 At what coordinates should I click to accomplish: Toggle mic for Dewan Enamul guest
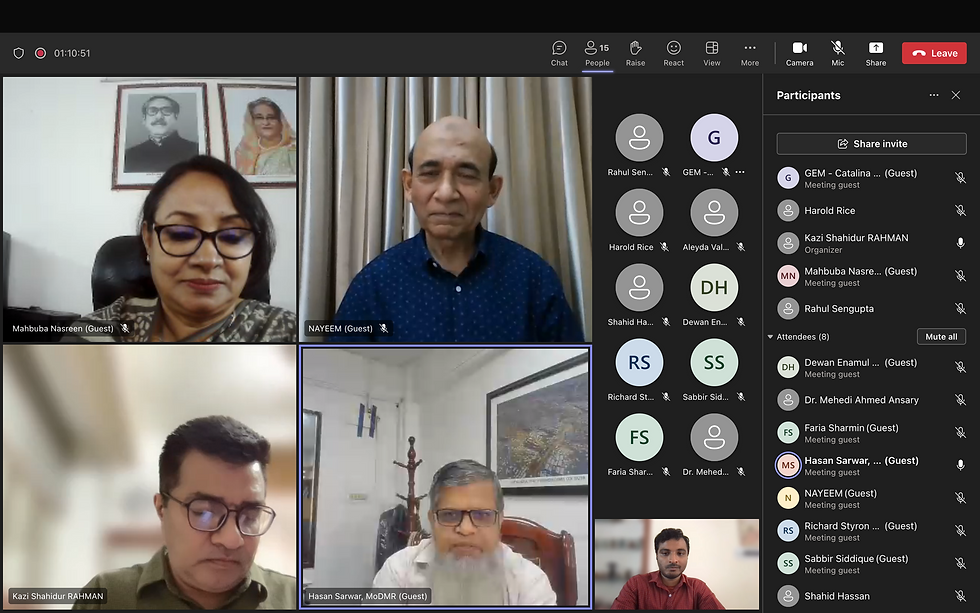(960, 367)
